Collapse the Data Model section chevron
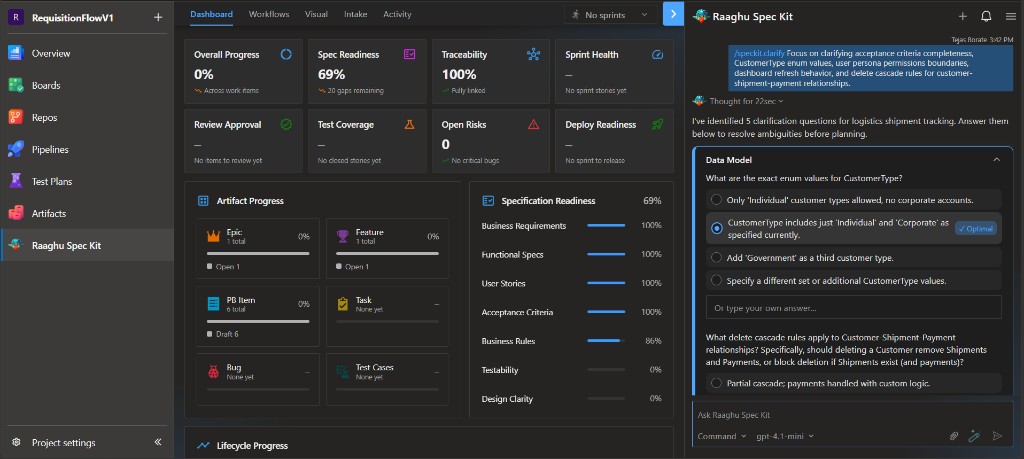The height and width of the screenshot is (459, 1024). pos(996,159)
